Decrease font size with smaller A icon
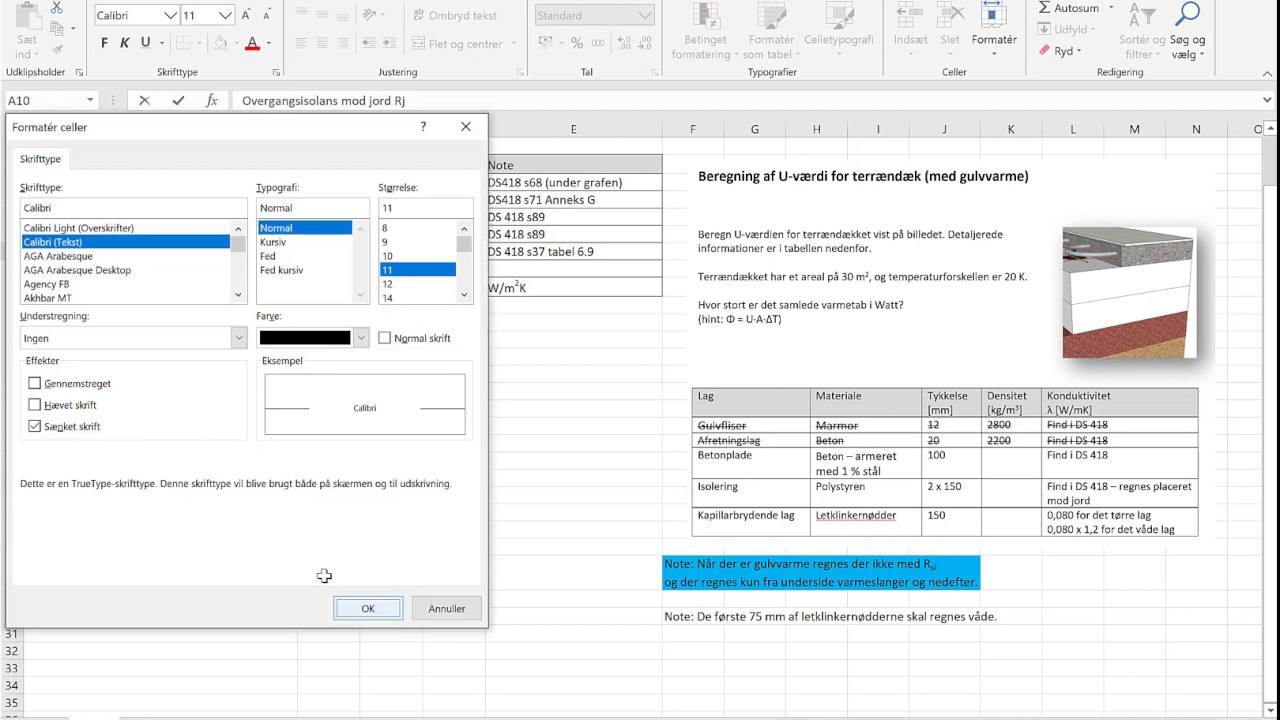This screenshot has height=720, width=1280. (266, 15)
